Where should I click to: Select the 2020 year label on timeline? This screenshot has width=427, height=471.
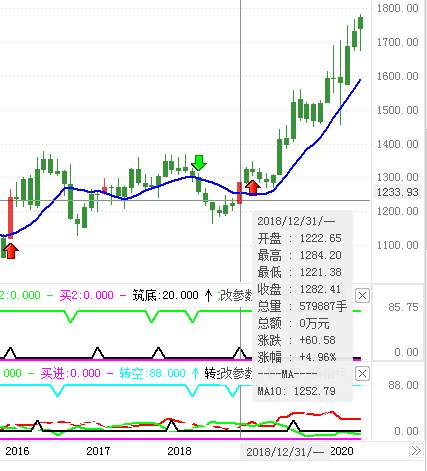(x=342, y=451)
